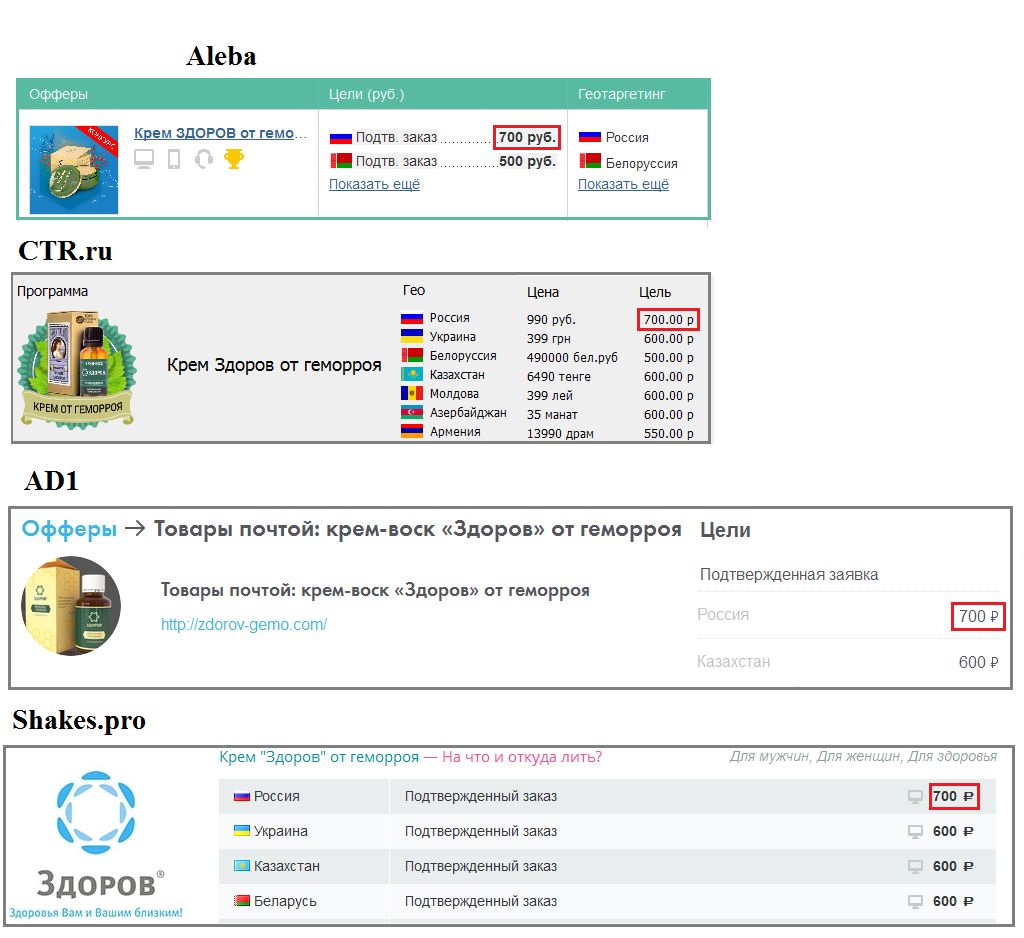Click the monitor icon in the Беларусь row of Shakes.pro

click(x=915, y=902)
